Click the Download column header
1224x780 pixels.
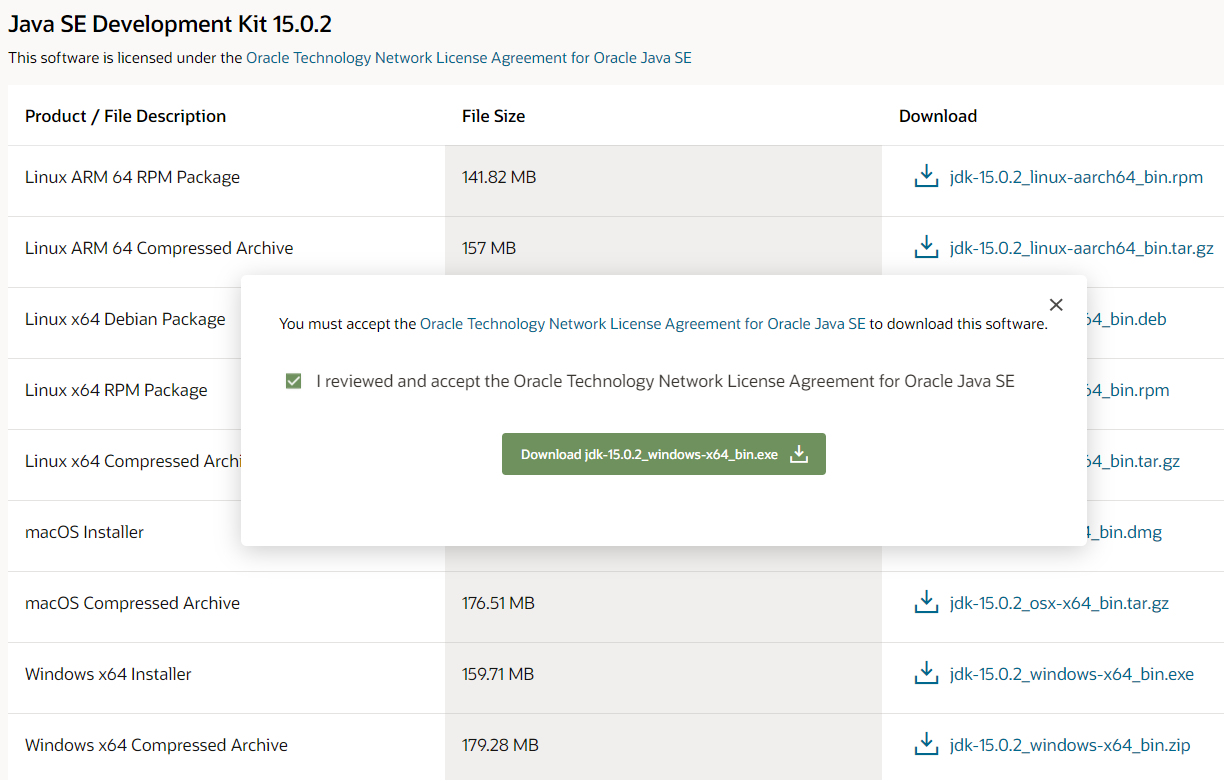click(938, 116)
